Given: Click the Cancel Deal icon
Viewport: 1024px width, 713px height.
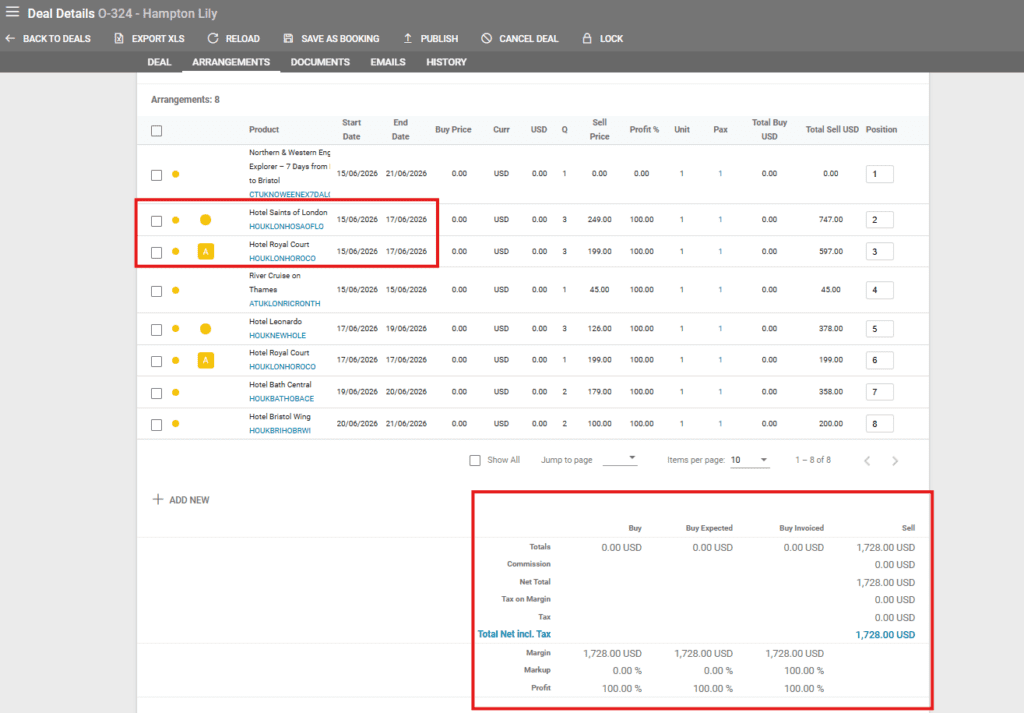Looking at the screenshot, I should tap(486, 39).
